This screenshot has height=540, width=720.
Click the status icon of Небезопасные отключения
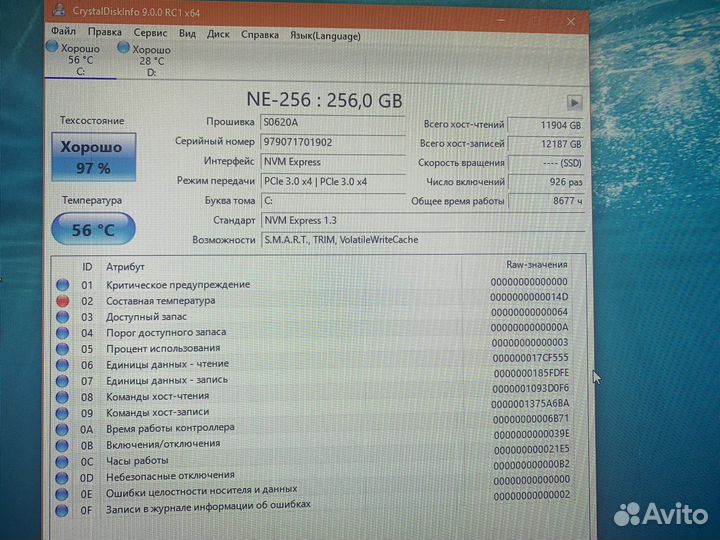[62, 478]
